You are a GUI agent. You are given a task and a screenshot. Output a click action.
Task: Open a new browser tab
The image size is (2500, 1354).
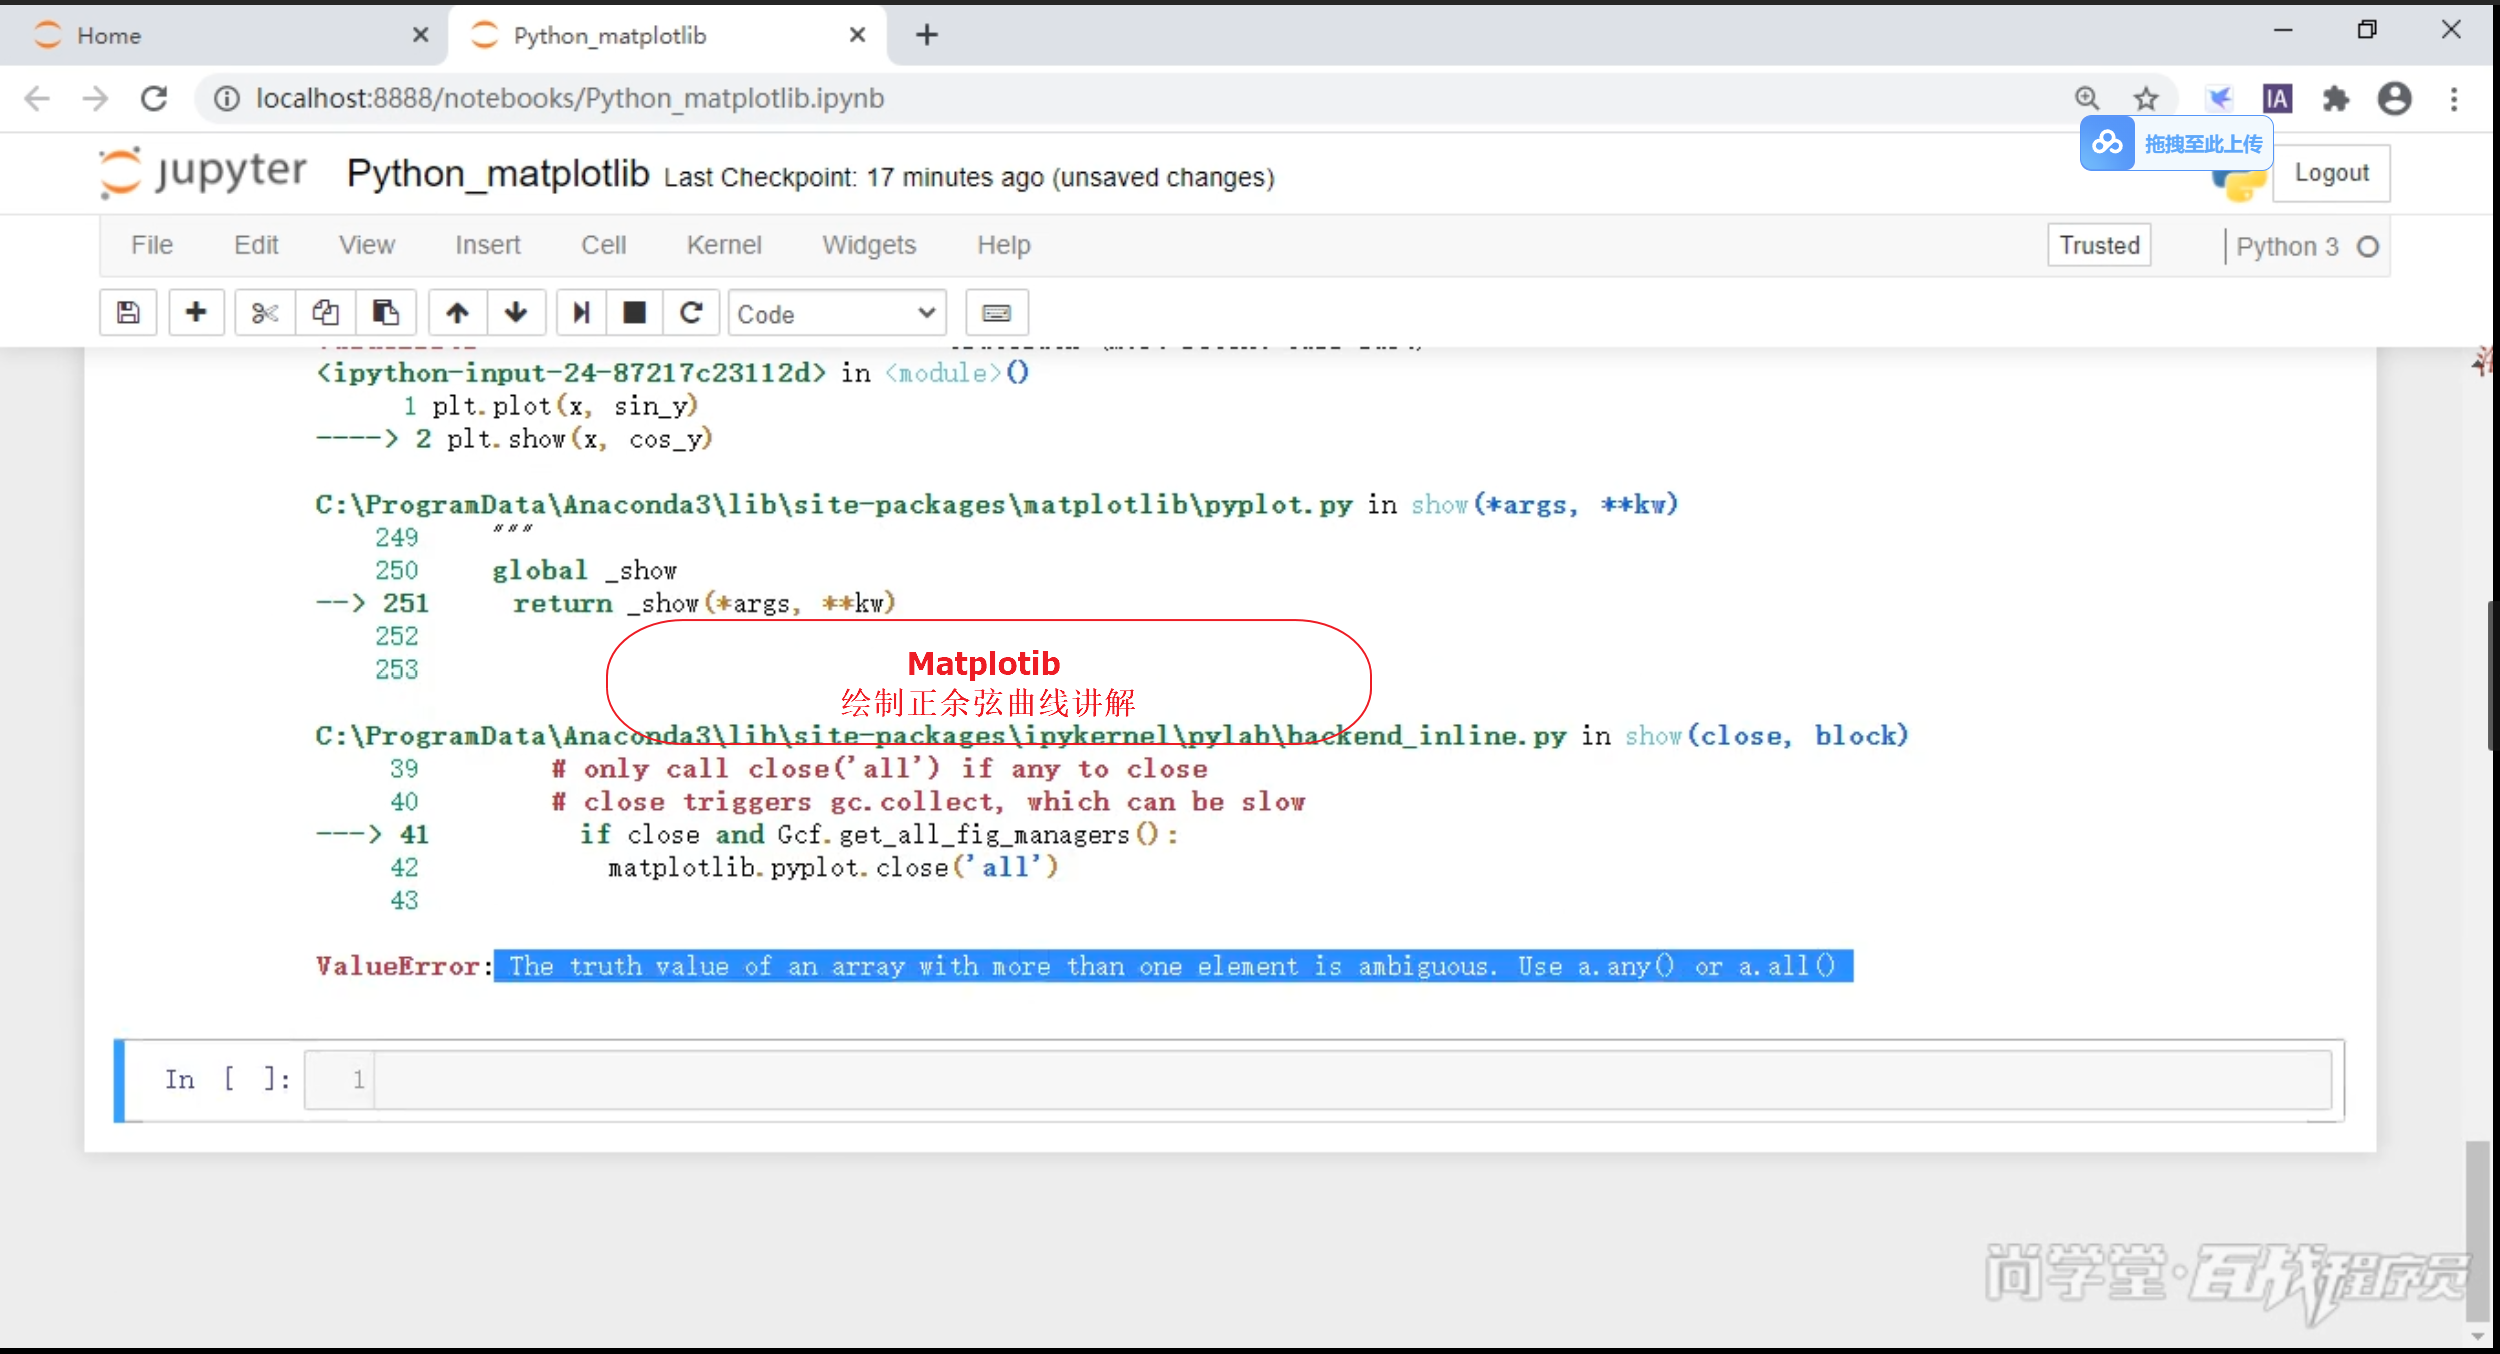click(x=927, y=35)
